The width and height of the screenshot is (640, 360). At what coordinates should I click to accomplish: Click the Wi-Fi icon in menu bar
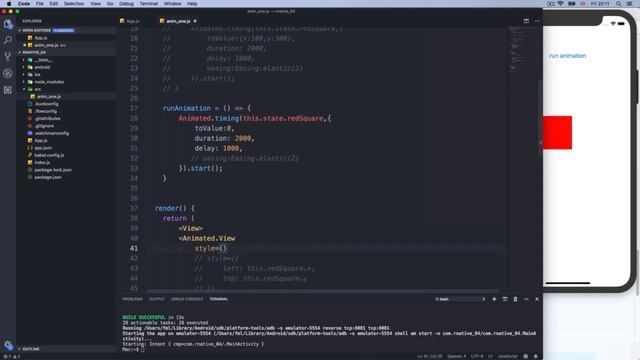coord(560,4)
